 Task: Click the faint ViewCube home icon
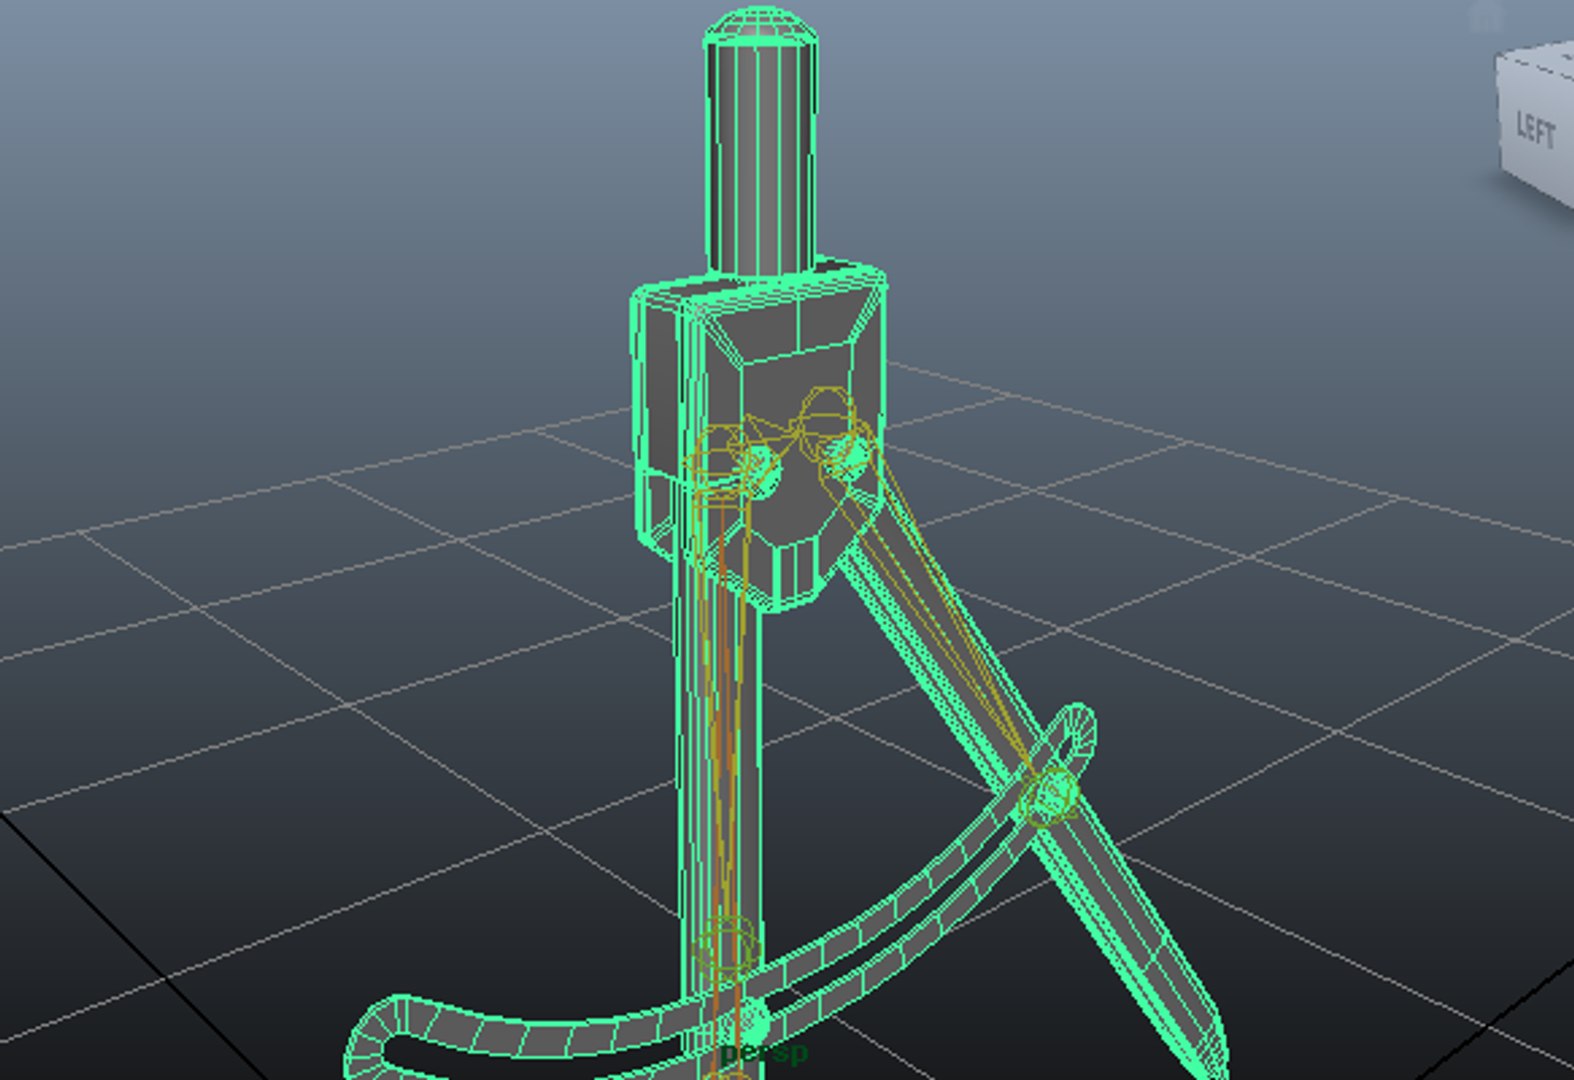tap(1488, 15)
